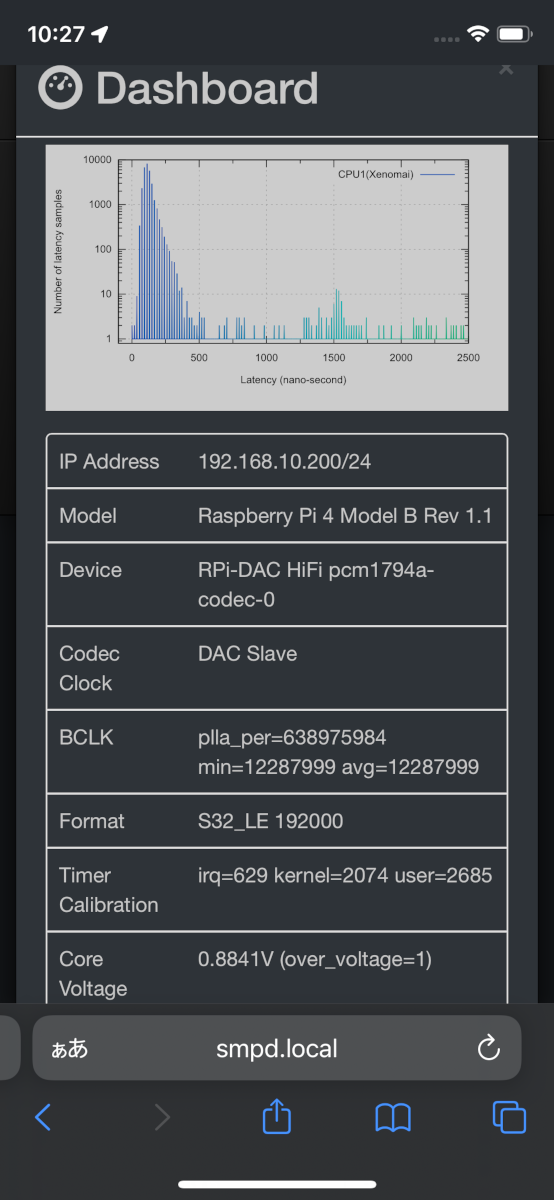Tap Safari forward arrow
The height and width of the screenshot is (1200, 554).
[162, 1117]
